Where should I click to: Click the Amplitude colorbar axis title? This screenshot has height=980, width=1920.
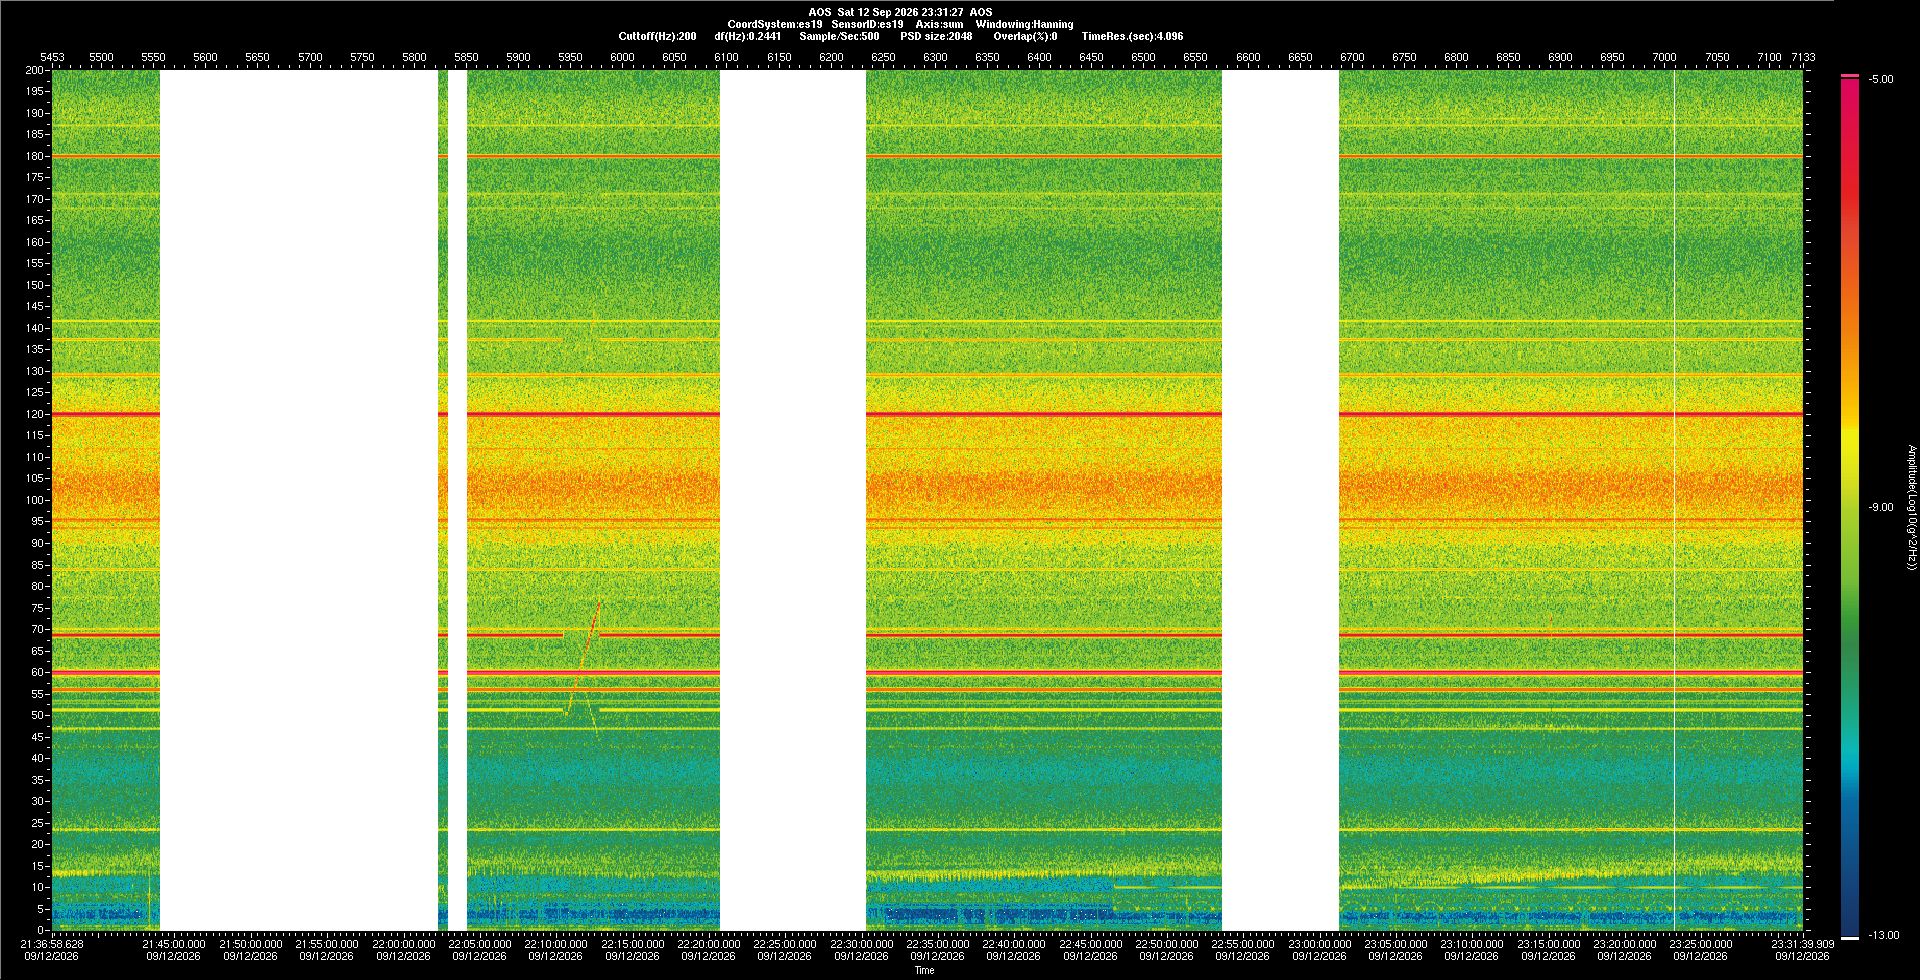[x=1911, y=507]
